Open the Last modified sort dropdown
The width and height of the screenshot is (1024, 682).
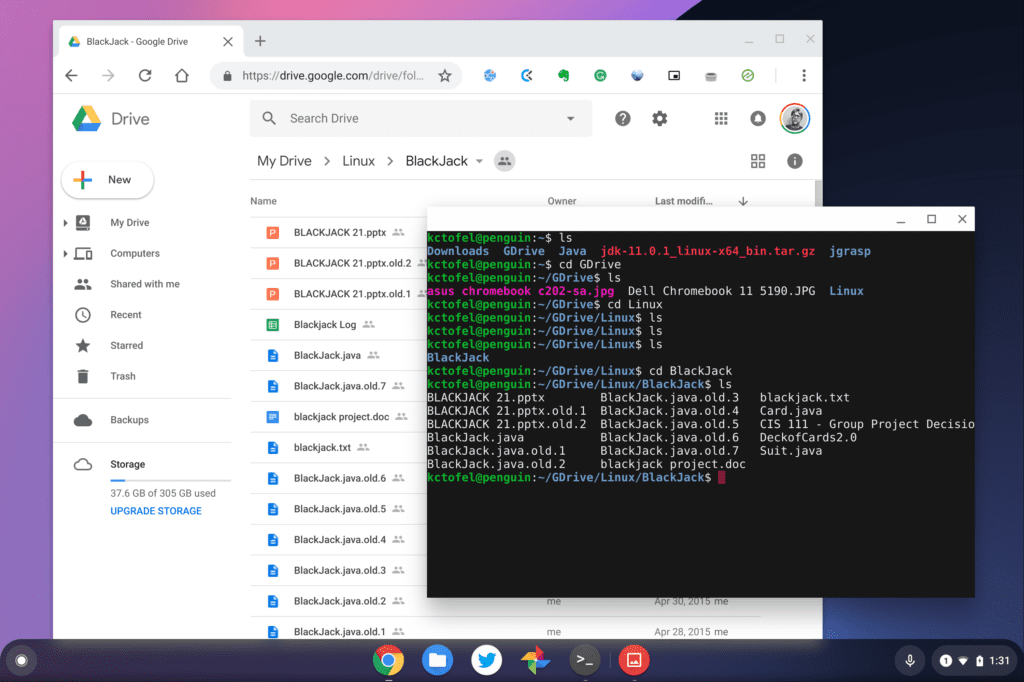[x=684, y=201]
